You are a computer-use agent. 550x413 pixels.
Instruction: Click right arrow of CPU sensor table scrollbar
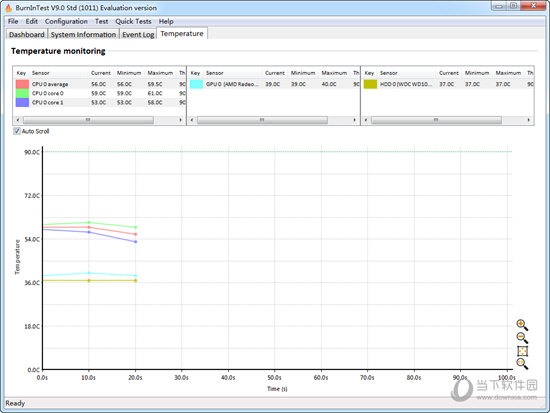(181, 120)
